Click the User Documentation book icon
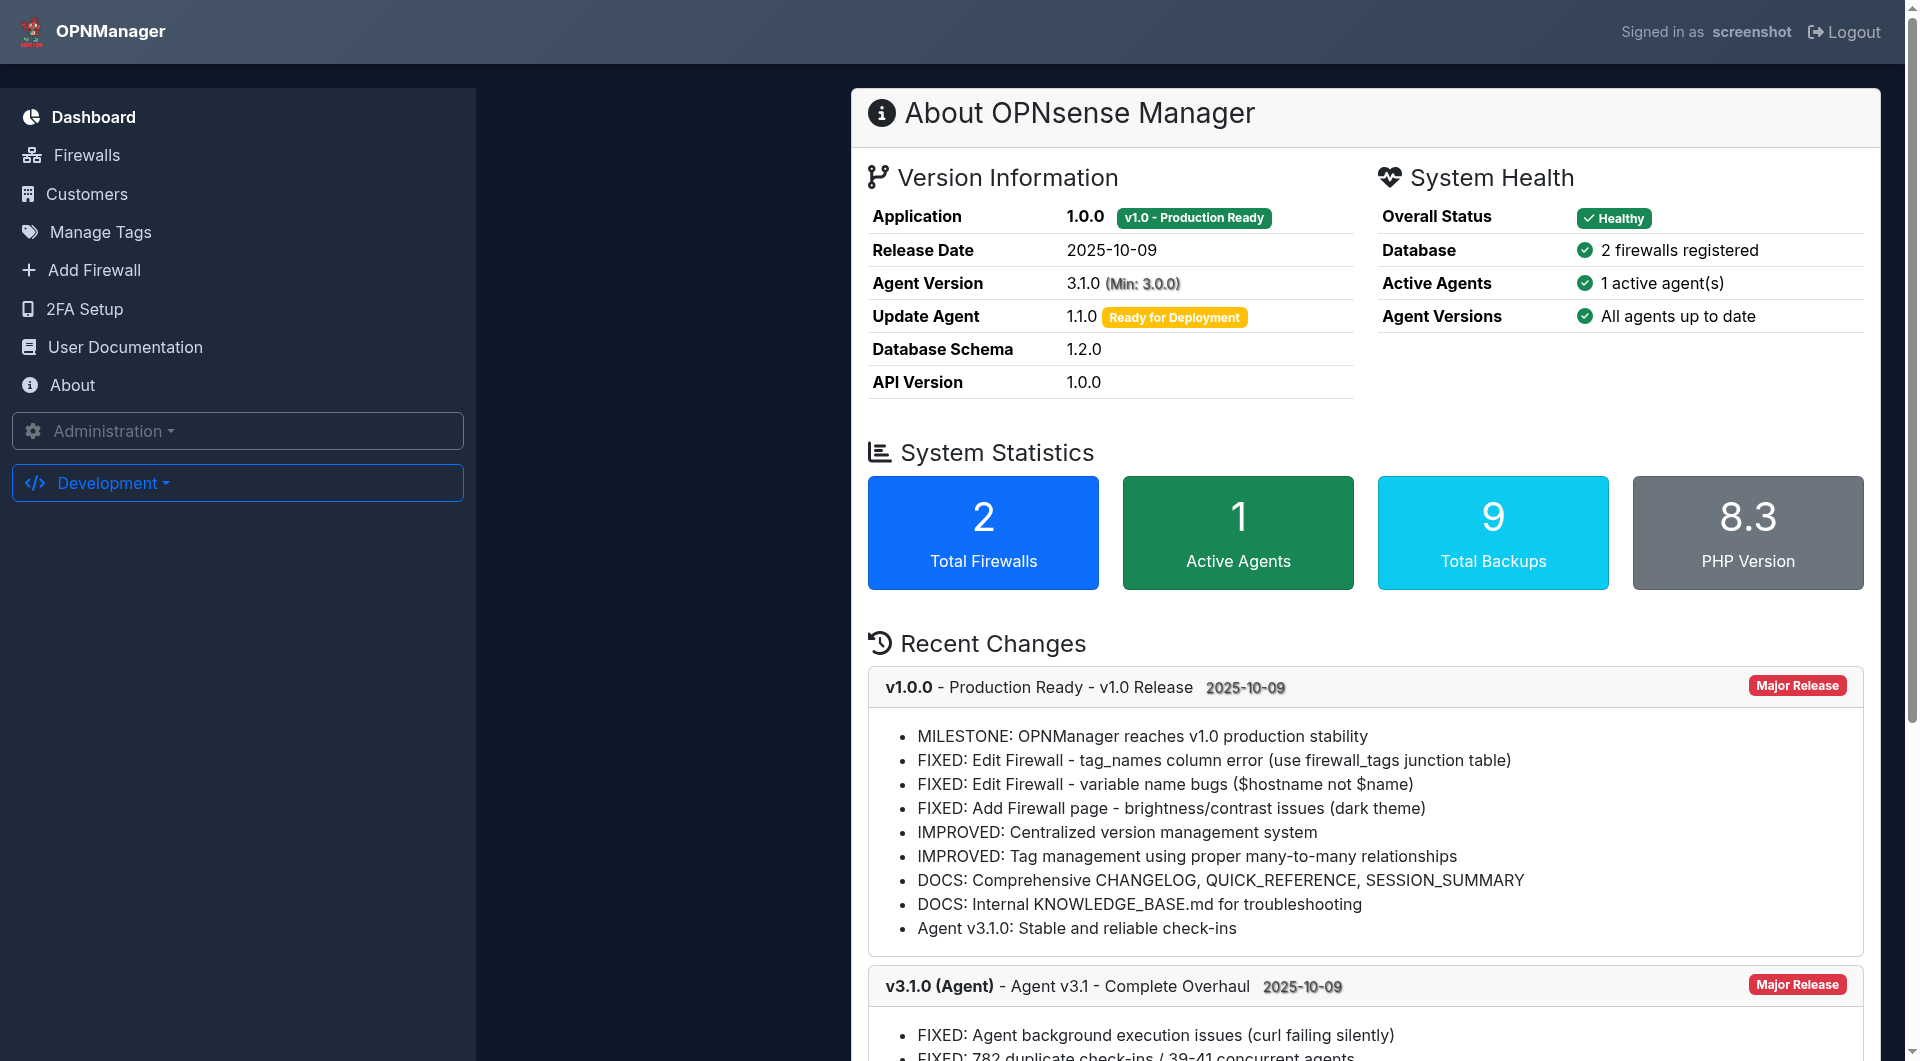The image size is (1920, 1061). [x=29, y=347]
